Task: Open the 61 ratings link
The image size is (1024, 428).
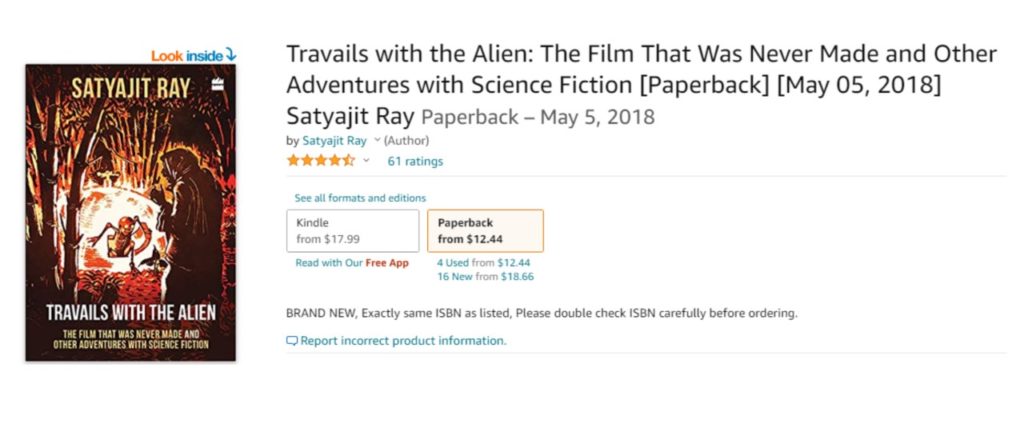Action: pos(415,161)
